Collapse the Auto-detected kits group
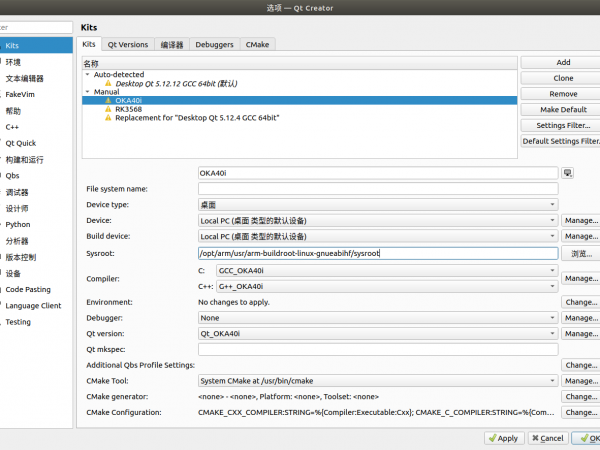Viewport: 600px width, 450px height. point(87,74)
